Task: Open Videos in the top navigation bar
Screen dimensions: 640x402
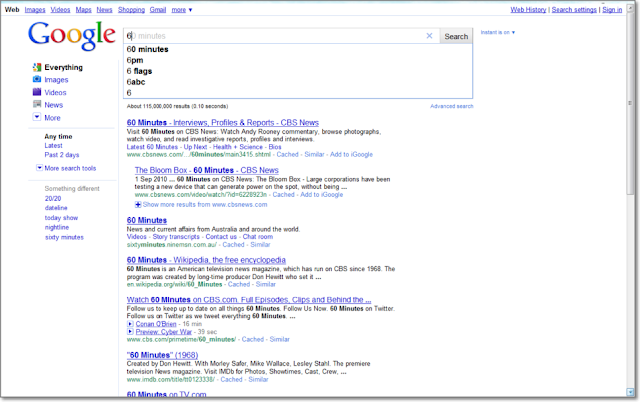Action: (60, 10)
